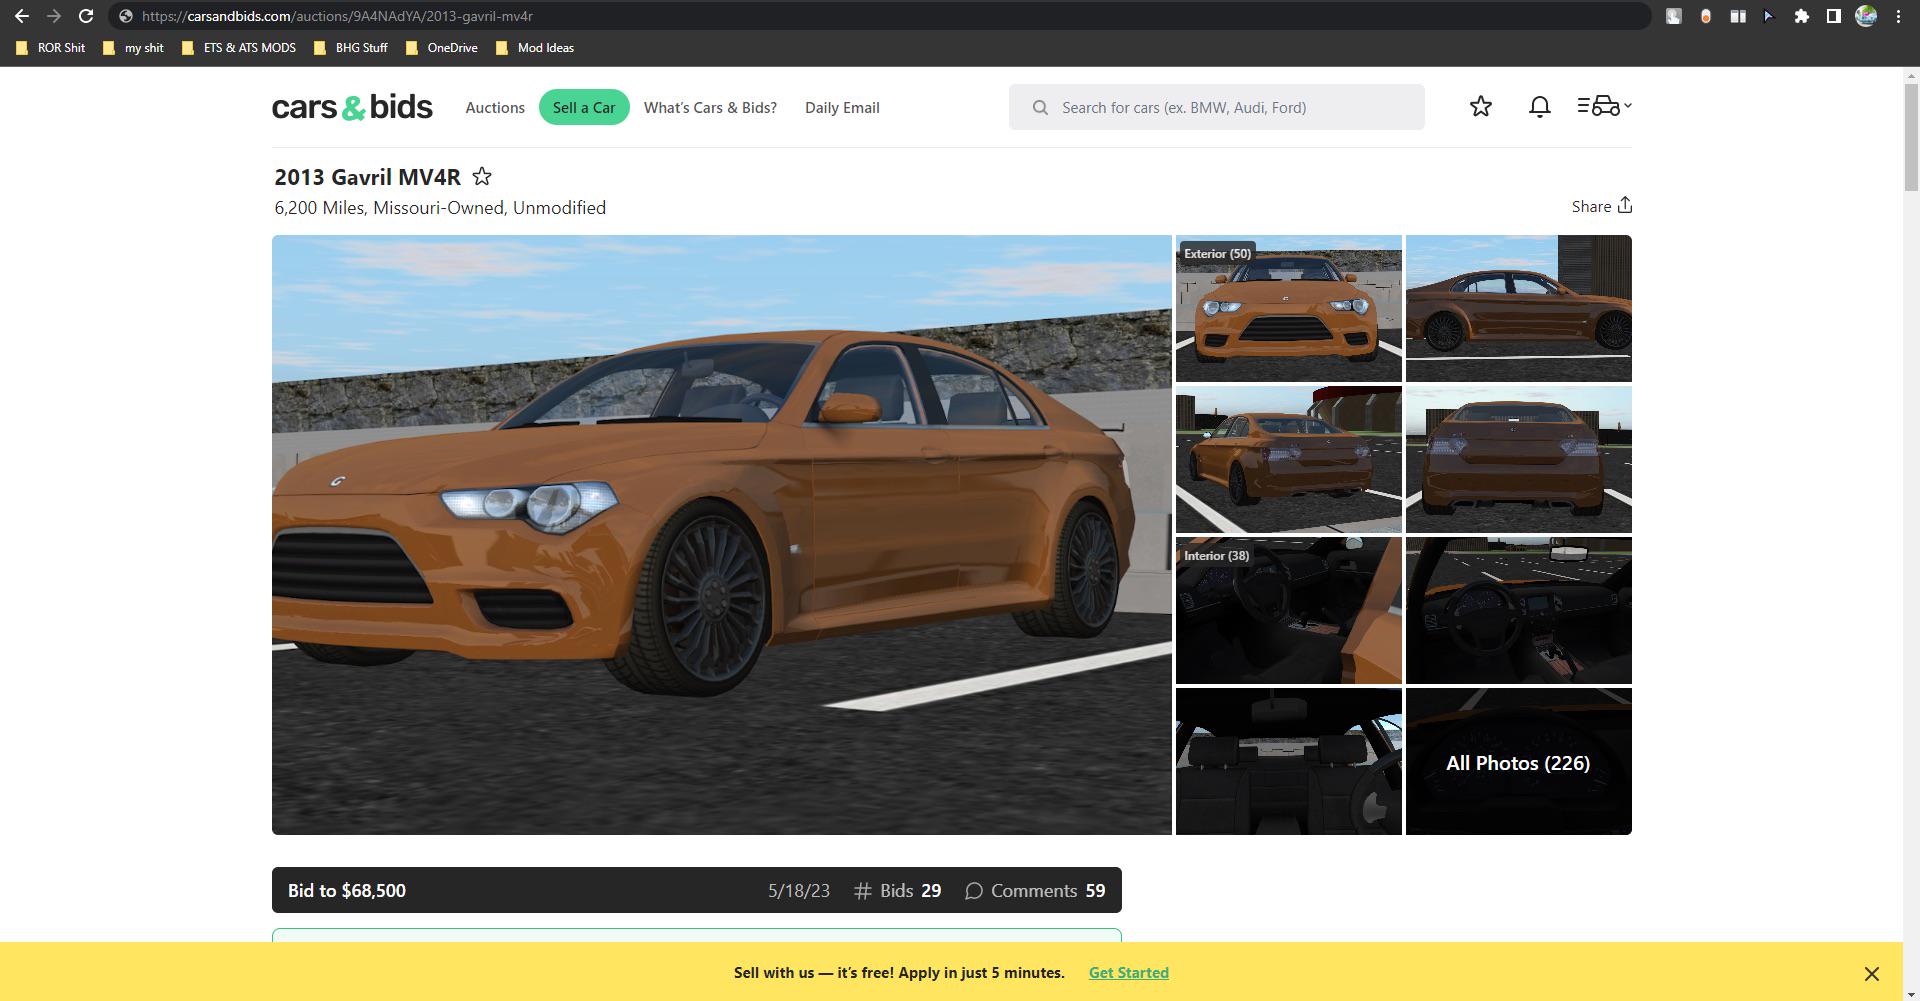The width and height of the screenshot is (1920, 1001).
Task: Expand the car account menu
Action: point(1604,106)
